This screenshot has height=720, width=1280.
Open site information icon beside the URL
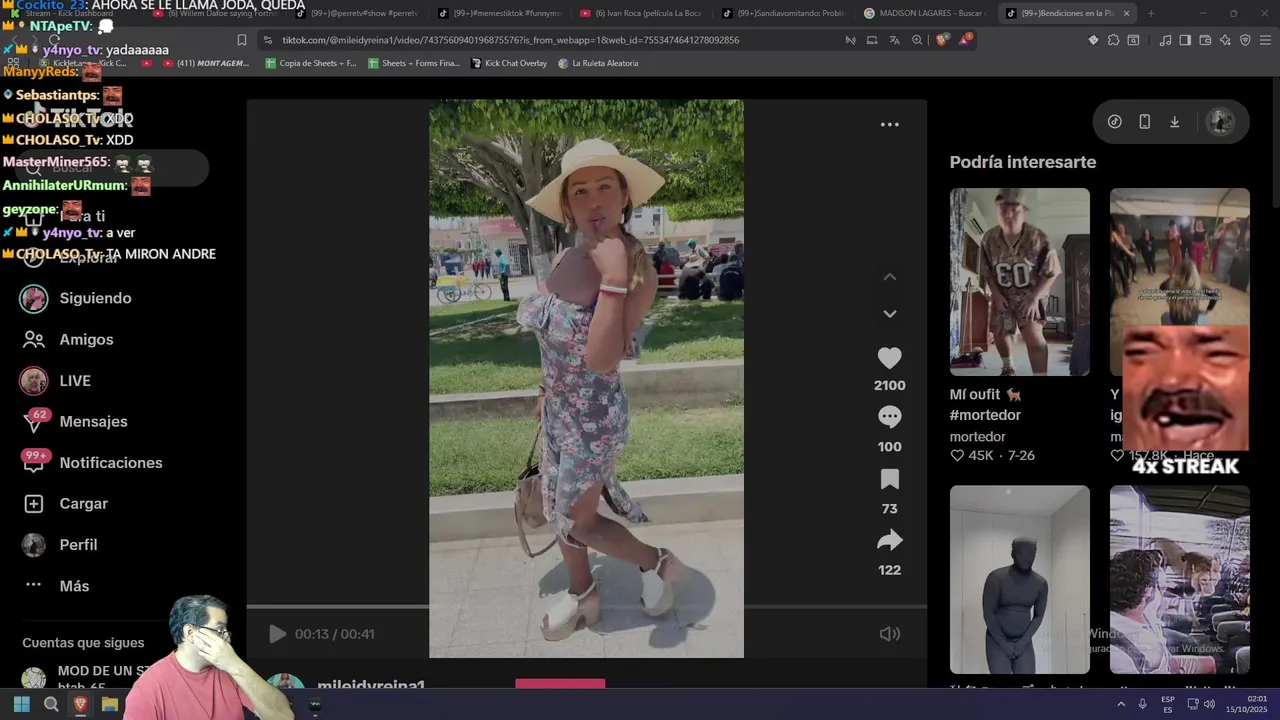[x=268, y=40]
